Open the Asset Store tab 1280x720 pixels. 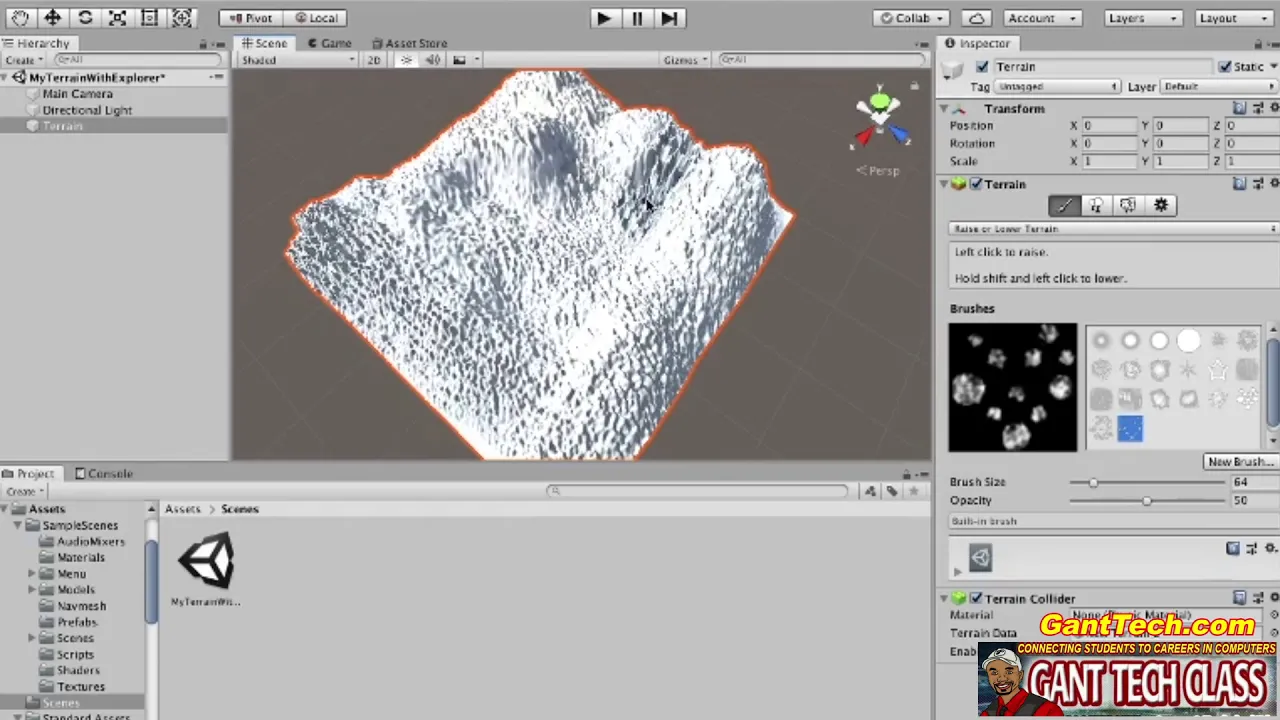(x=409, y=43)
